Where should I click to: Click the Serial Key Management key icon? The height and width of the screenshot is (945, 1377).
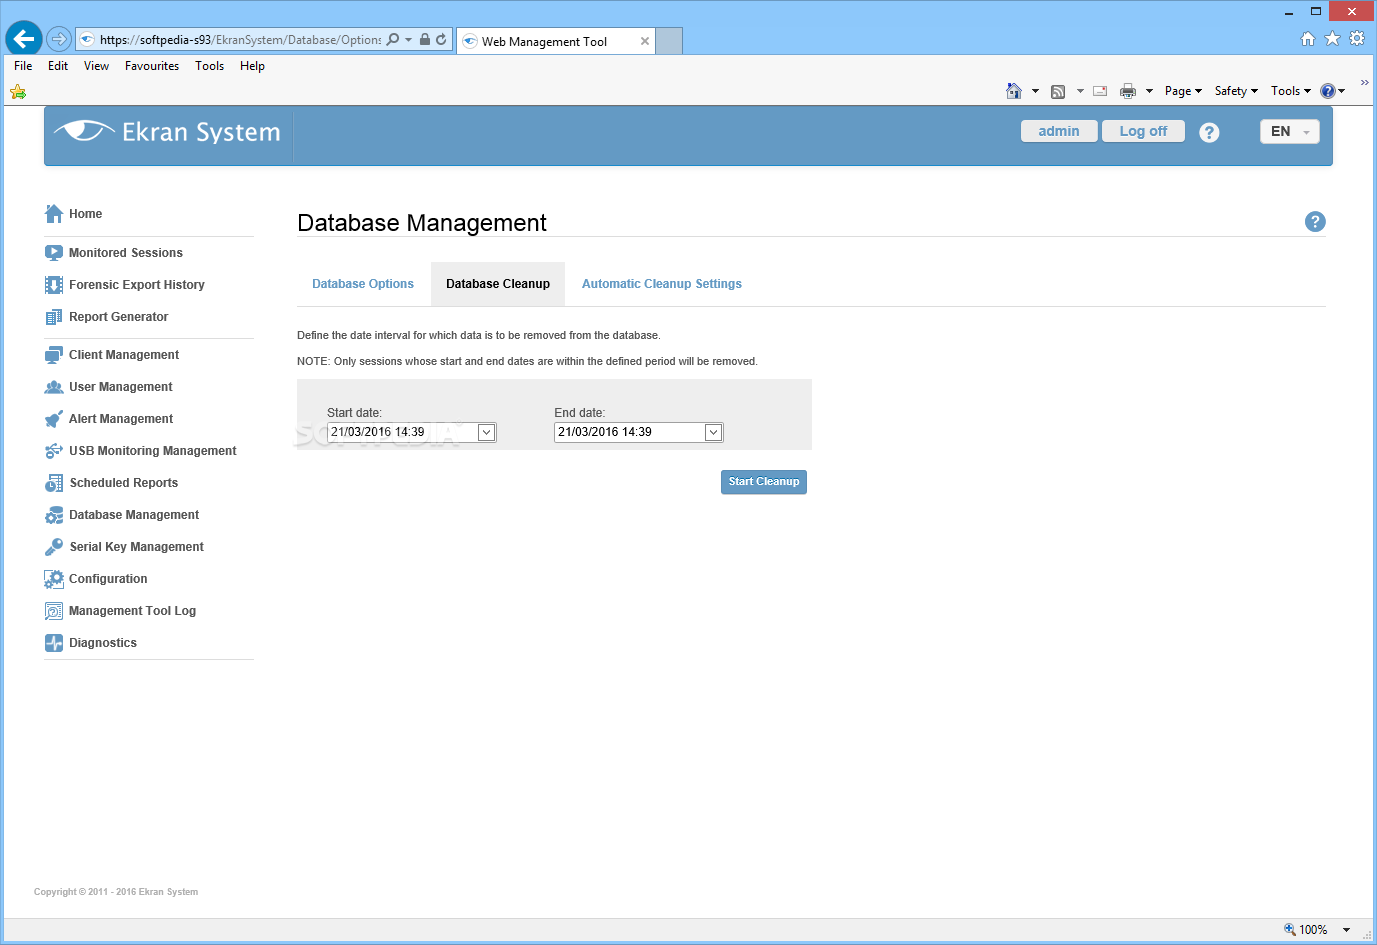[x=54, y=547]
